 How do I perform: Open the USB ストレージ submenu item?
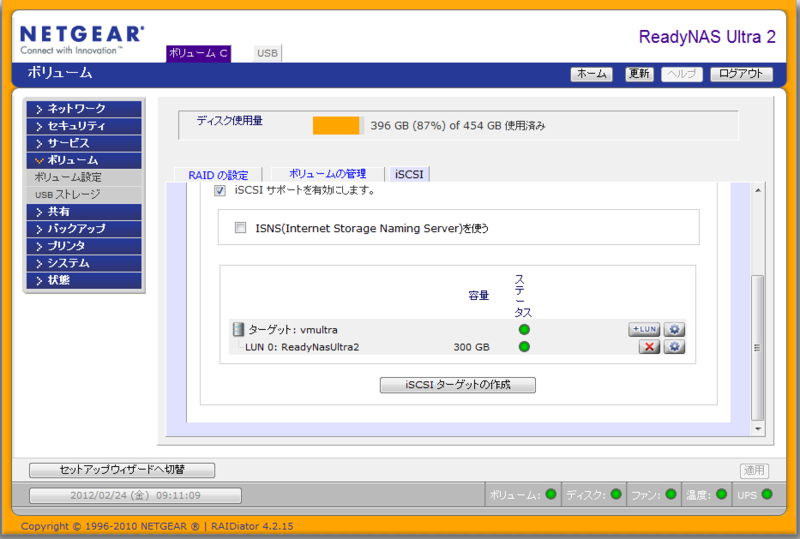pos(84,194)
